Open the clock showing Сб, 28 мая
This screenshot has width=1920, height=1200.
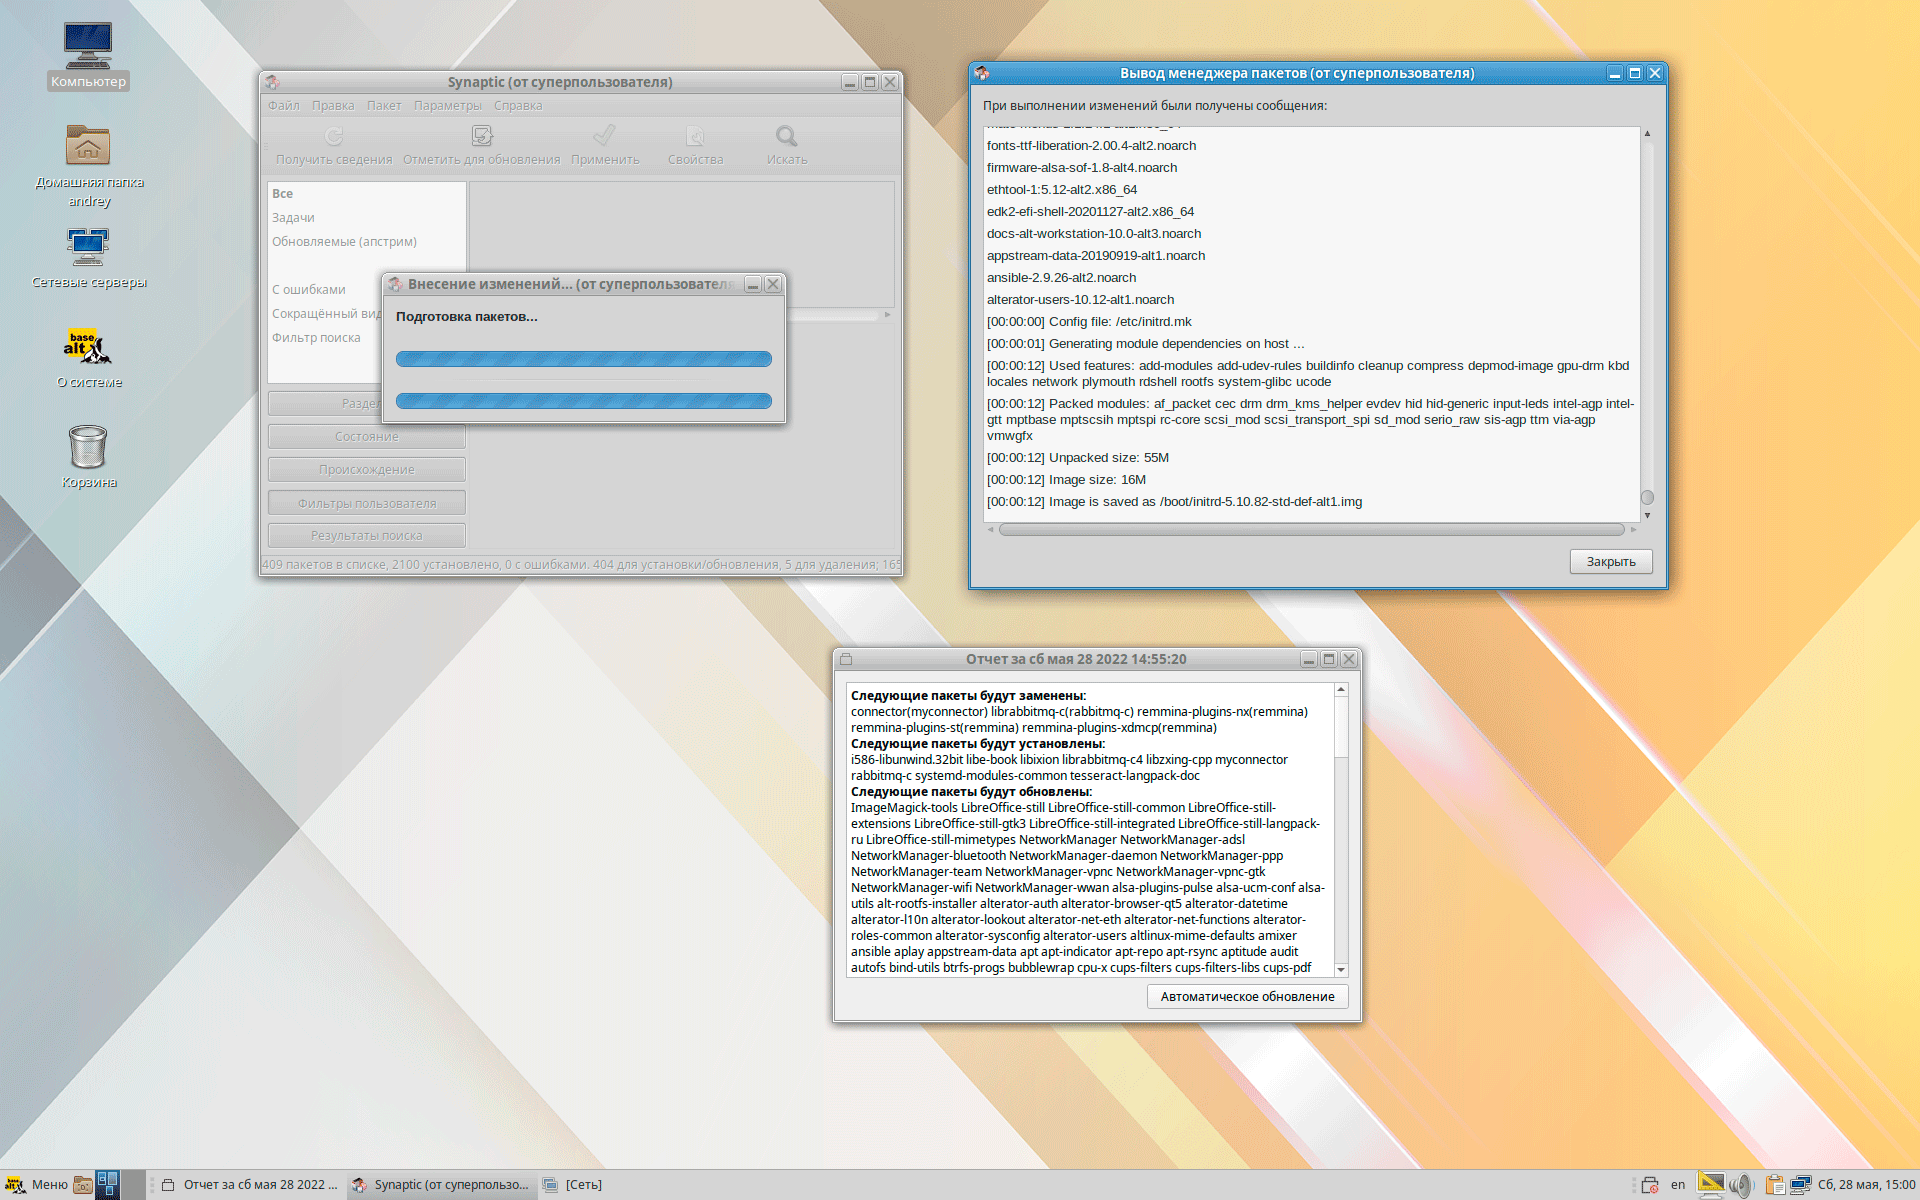point(1866,1185)
